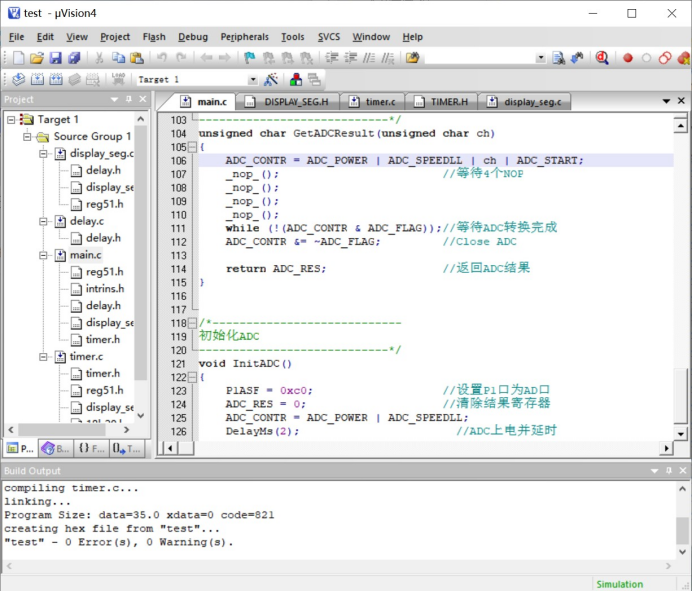Build the target files
Viewport: 692px width, 592px height.
tap(38, 79)
